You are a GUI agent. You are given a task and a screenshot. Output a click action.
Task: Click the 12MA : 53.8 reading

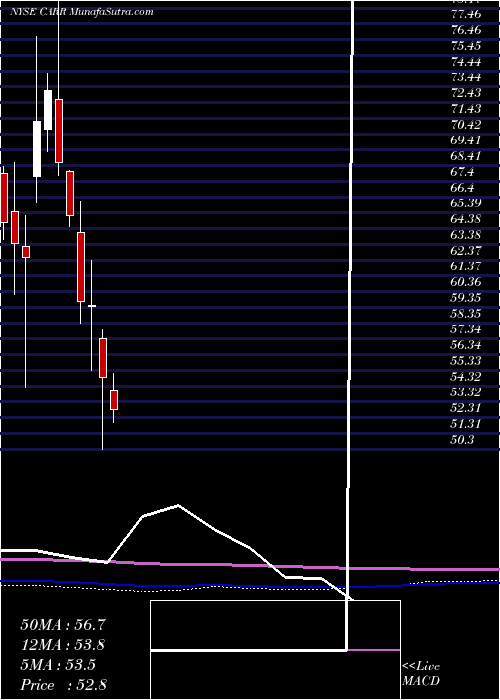tap(63, 645)
